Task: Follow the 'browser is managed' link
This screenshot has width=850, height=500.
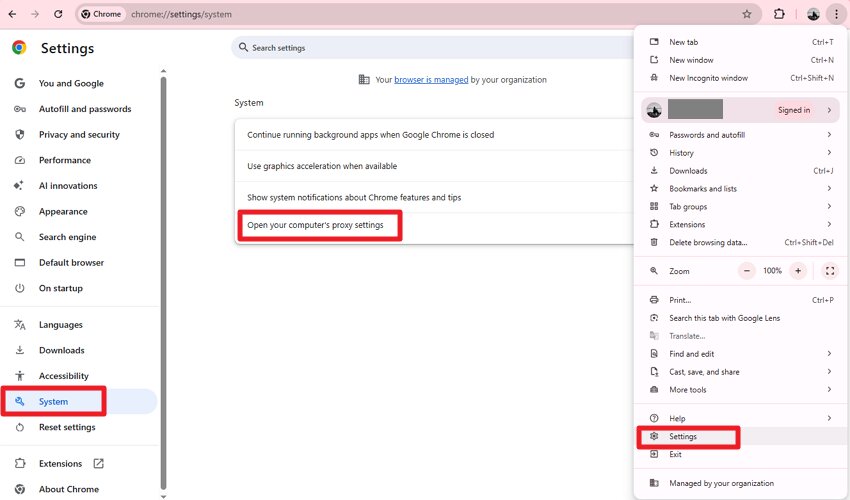Action: click(x=431, y=80)
